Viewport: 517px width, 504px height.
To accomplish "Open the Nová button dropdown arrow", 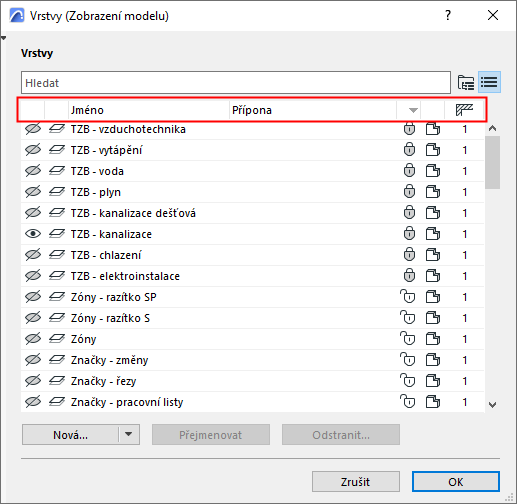I will pos(129,434).
